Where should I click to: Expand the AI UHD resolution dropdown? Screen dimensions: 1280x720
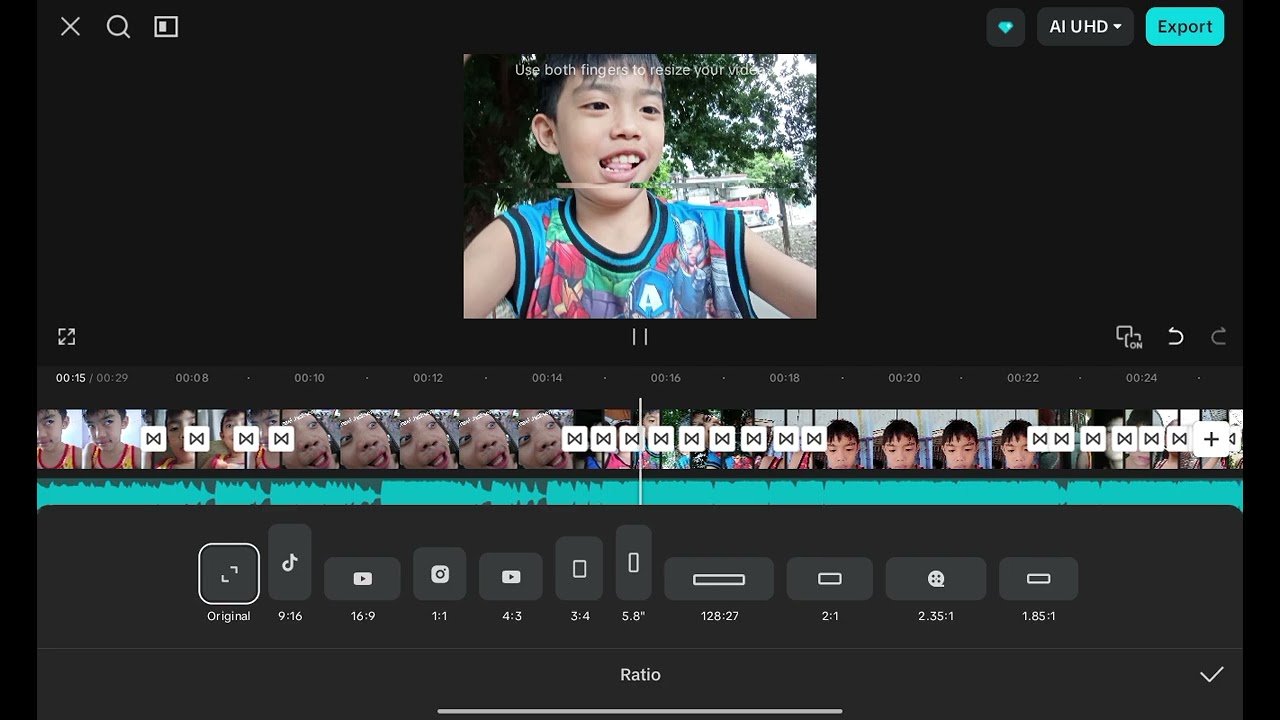tap(1085, 27)
